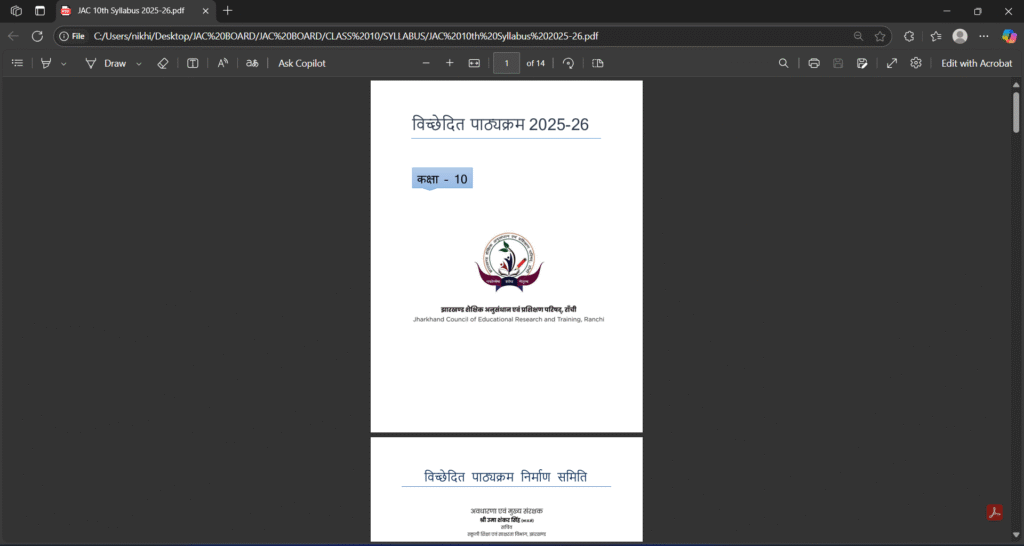Open Settings and more ellipsis menu
Viewport: 1024px width, 546px height.
click(x=984, y=36)
